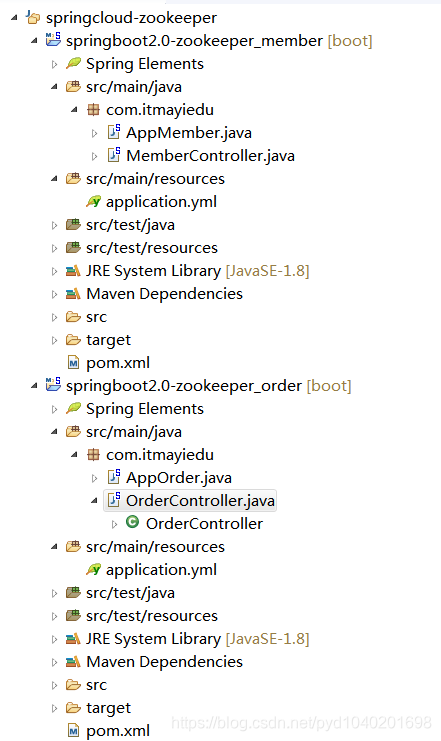
Task: Click the zookeeper_order Maven project icon
Action: click(53, 385)
